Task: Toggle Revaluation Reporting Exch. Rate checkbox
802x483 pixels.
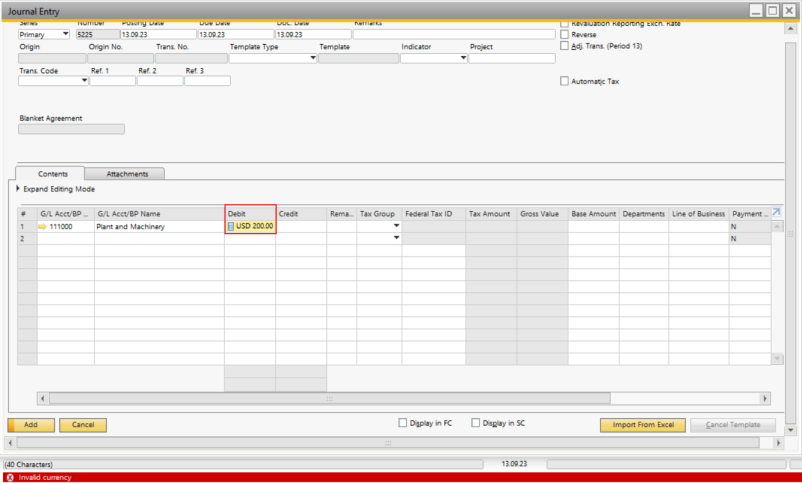Action: click(564, 24)
